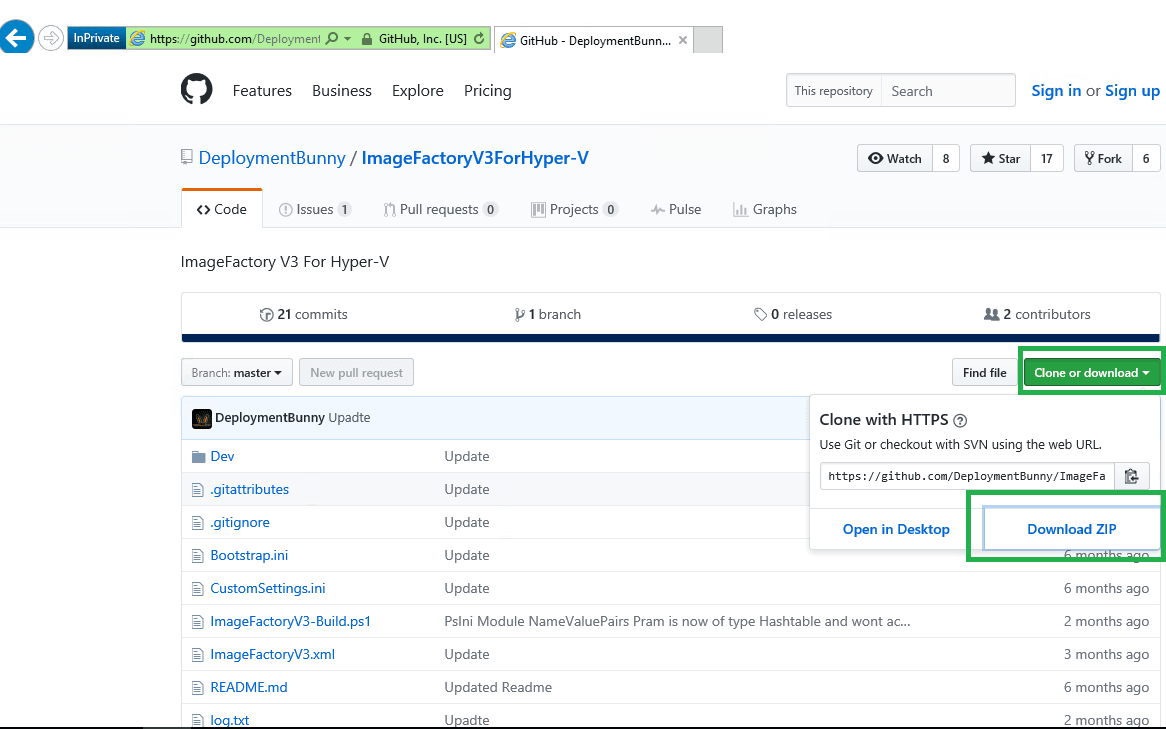Click the Sign in link
The height and width of the screenshot is (729, 1166).
[x=1056, y=91]
